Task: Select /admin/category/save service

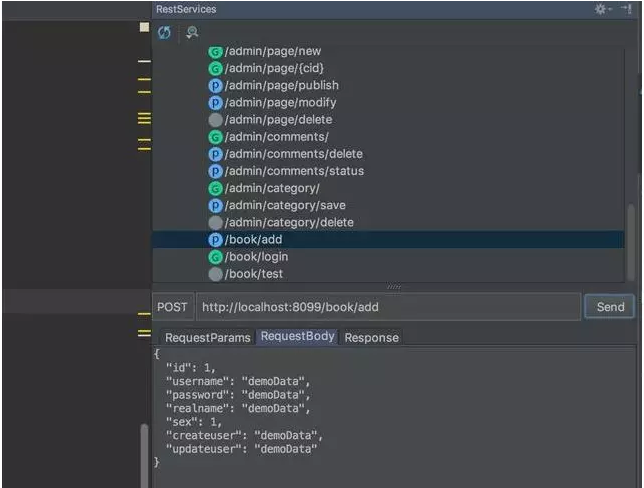Action: click(285, 205)
